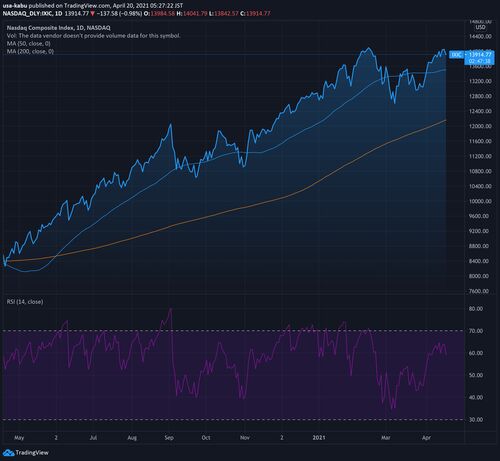Click the change value −137.58 (−0.98%)
Image resolution: width=500 pixels, height=461 pixels.
tap(120, 14)
